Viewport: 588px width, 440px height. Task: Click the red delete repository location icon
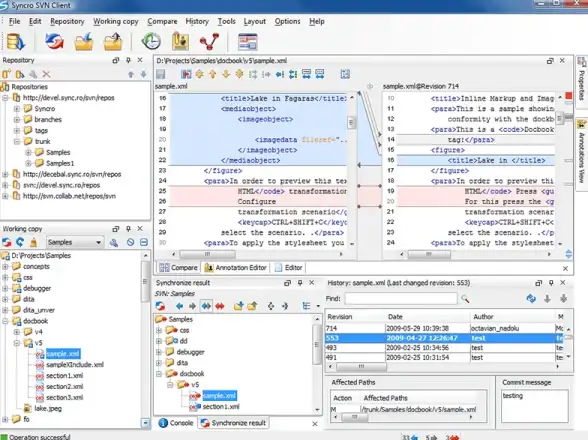coord(46,74)
